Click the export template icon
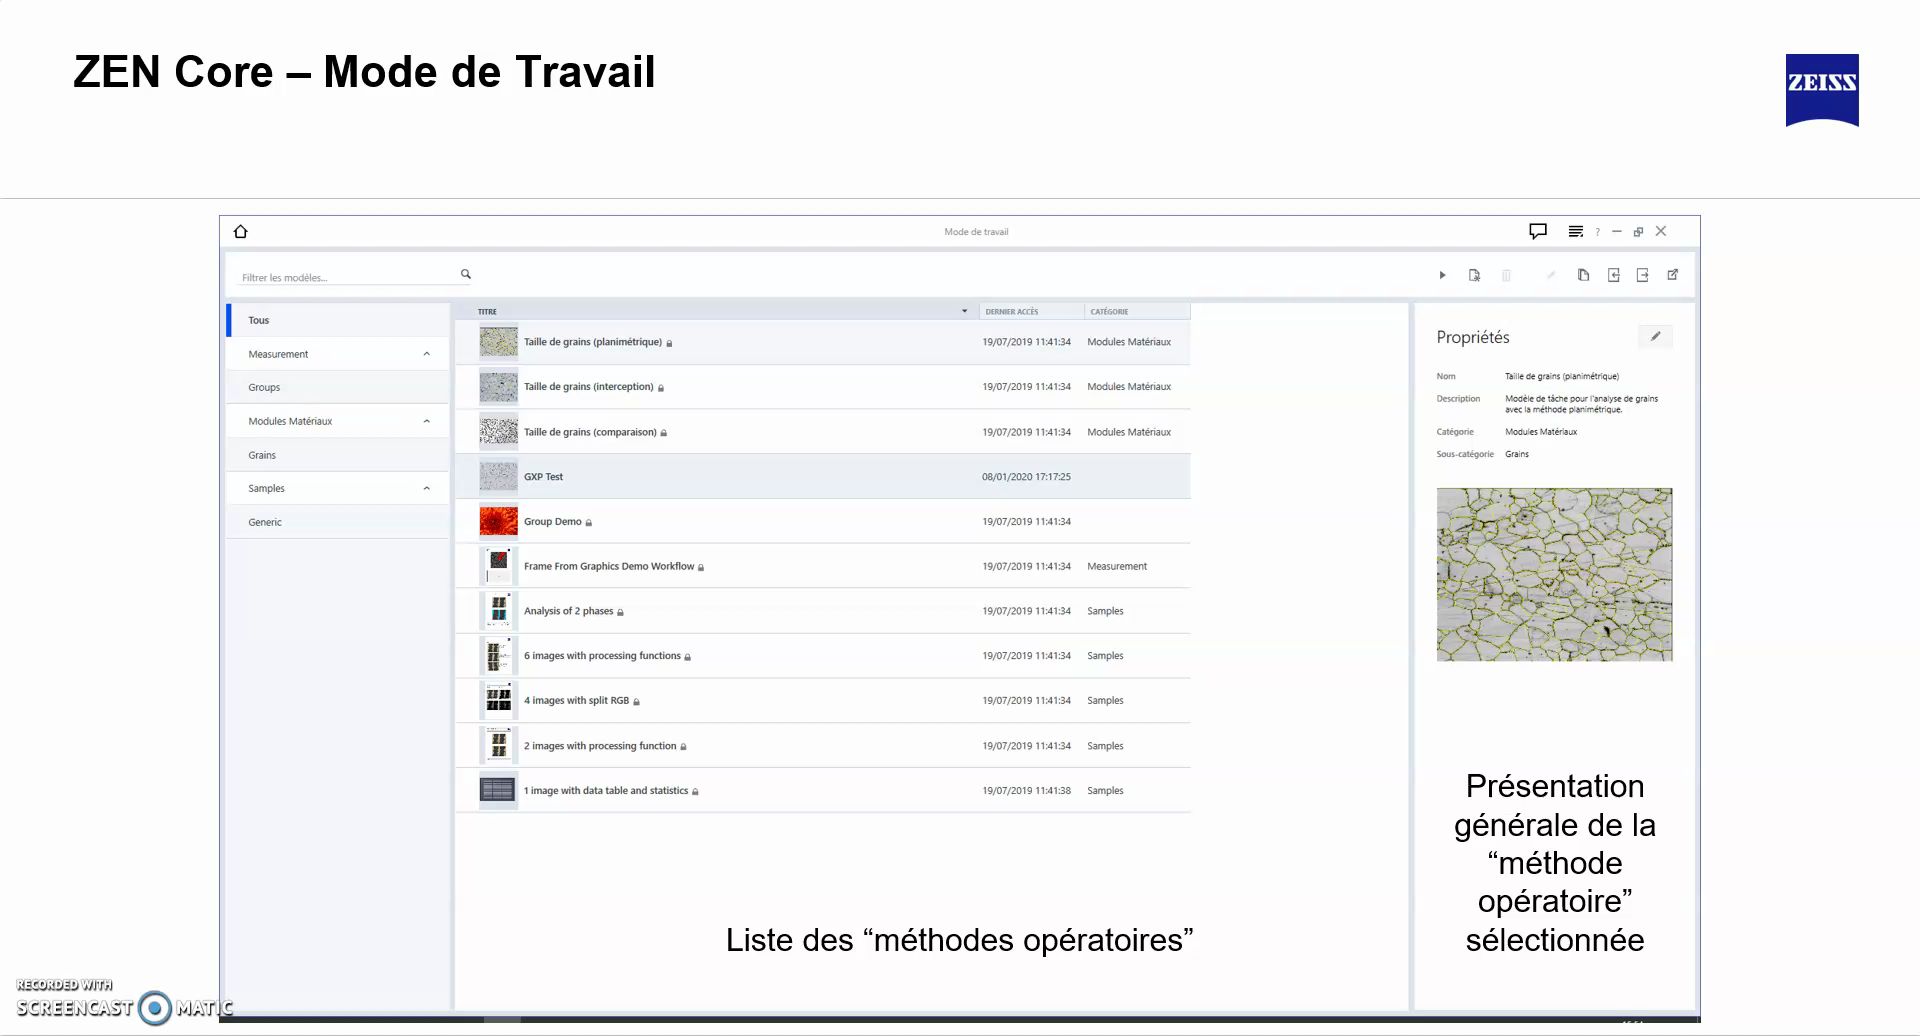This screenshot has width=1920, height=1036. [1642, 275]
